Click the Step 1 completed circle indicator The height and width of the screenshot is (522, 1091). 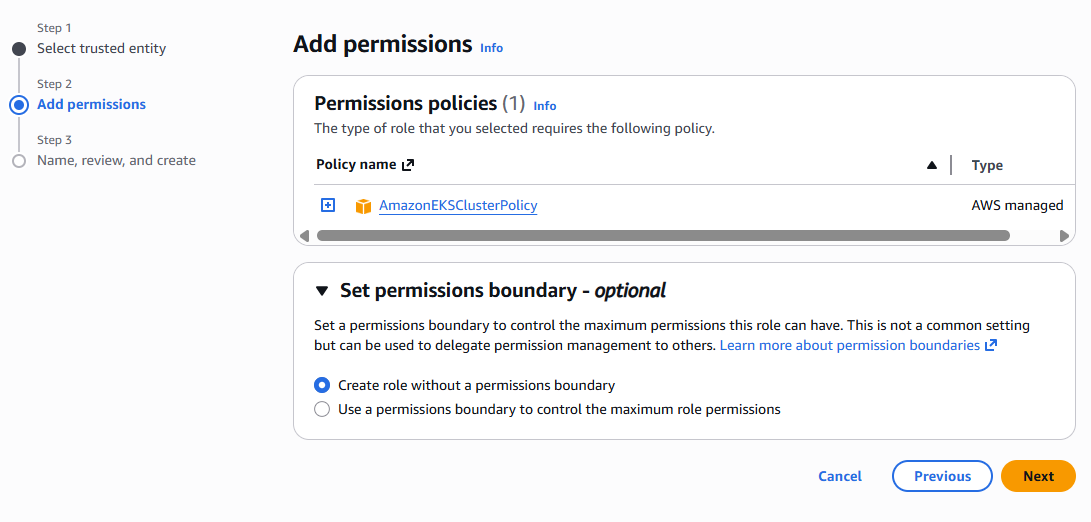[18, 48]
